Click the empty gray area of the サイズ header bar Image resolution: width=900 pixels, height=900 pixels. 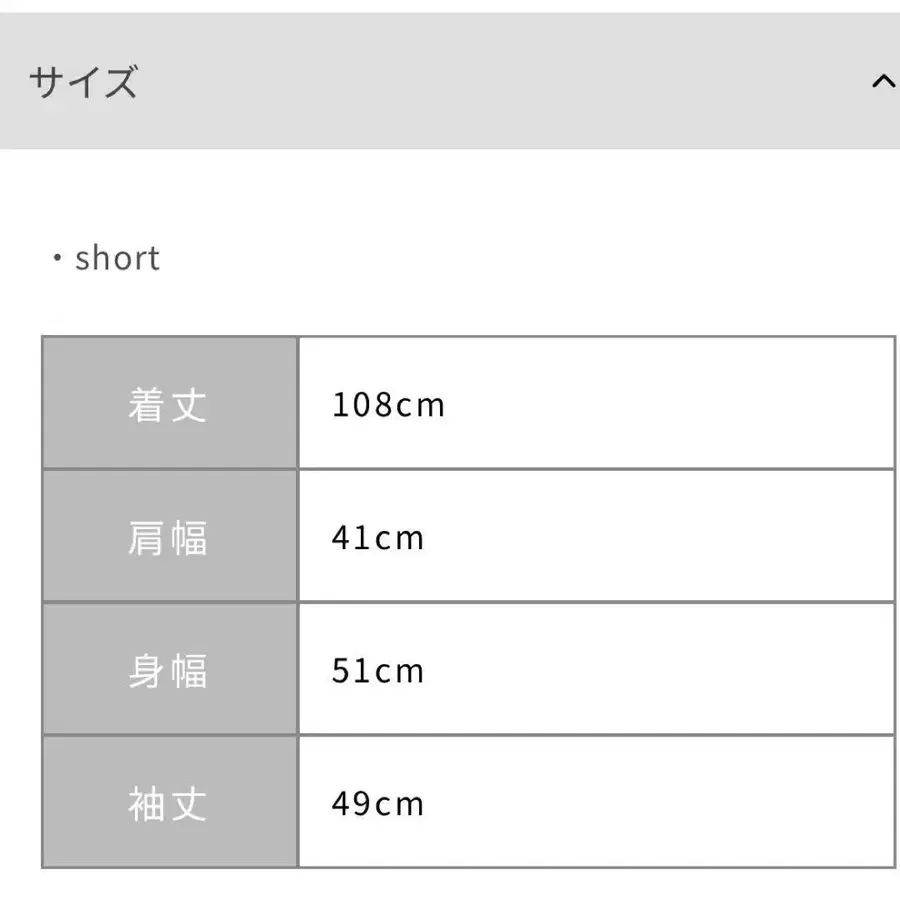pyautogui.click(x=500, y=82)
